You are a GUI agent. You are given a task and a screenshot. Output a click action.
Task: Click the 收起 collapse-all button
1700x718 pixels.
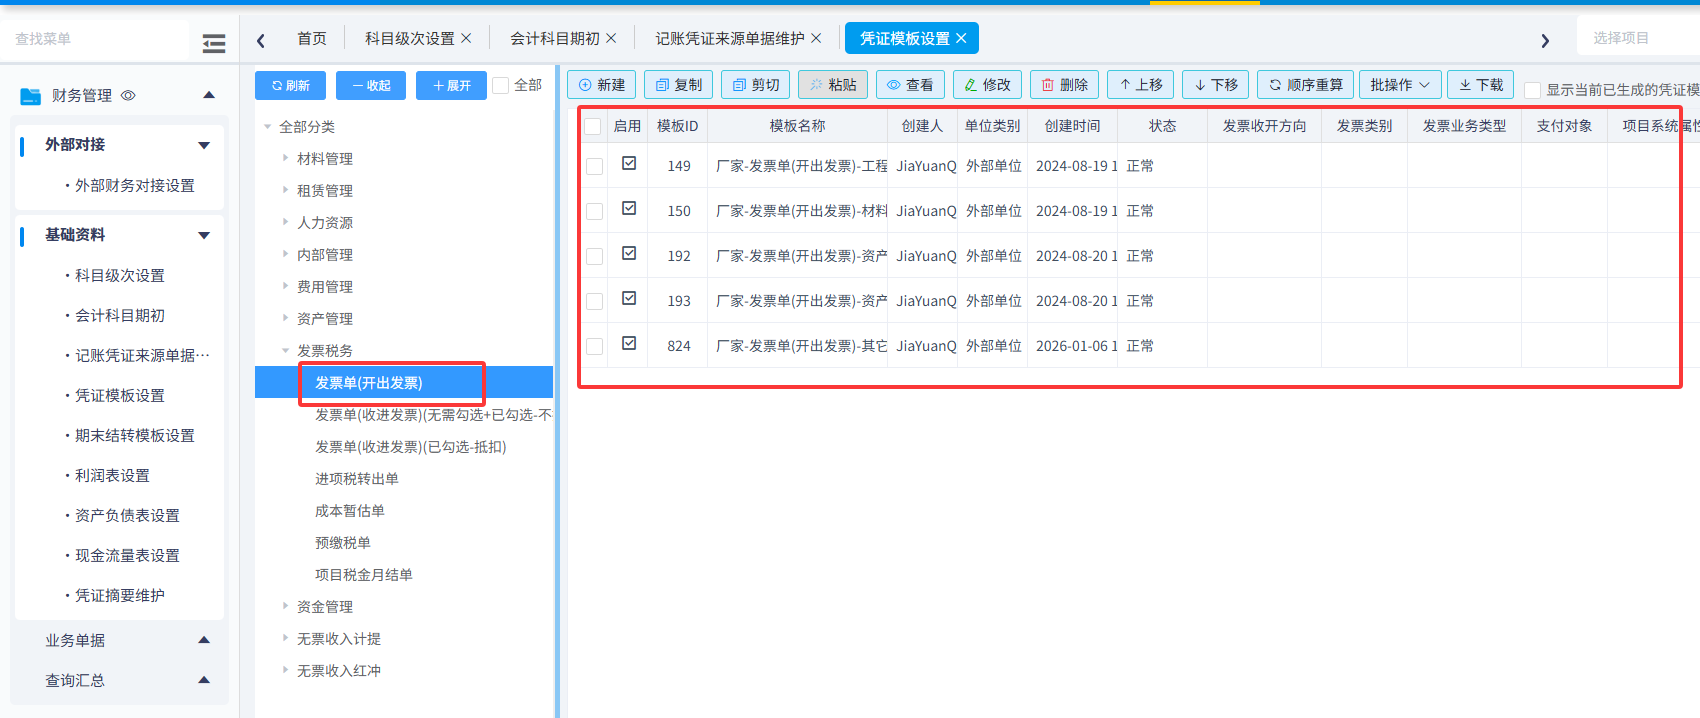[371, 86]
